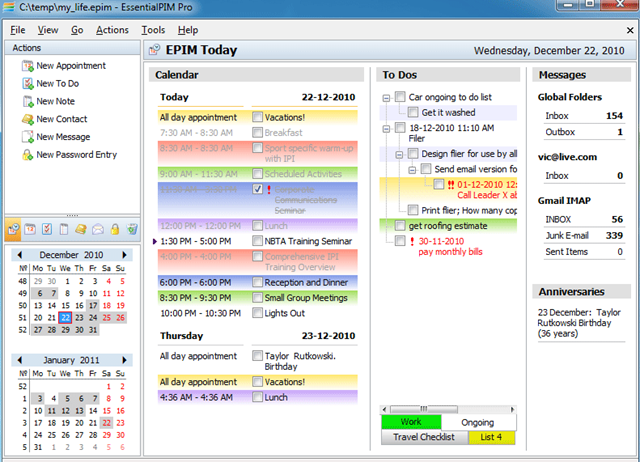Click the New To Do icon
Image resolution: width=640 pixels, height=462 pixels.
(x=28, y=84)
